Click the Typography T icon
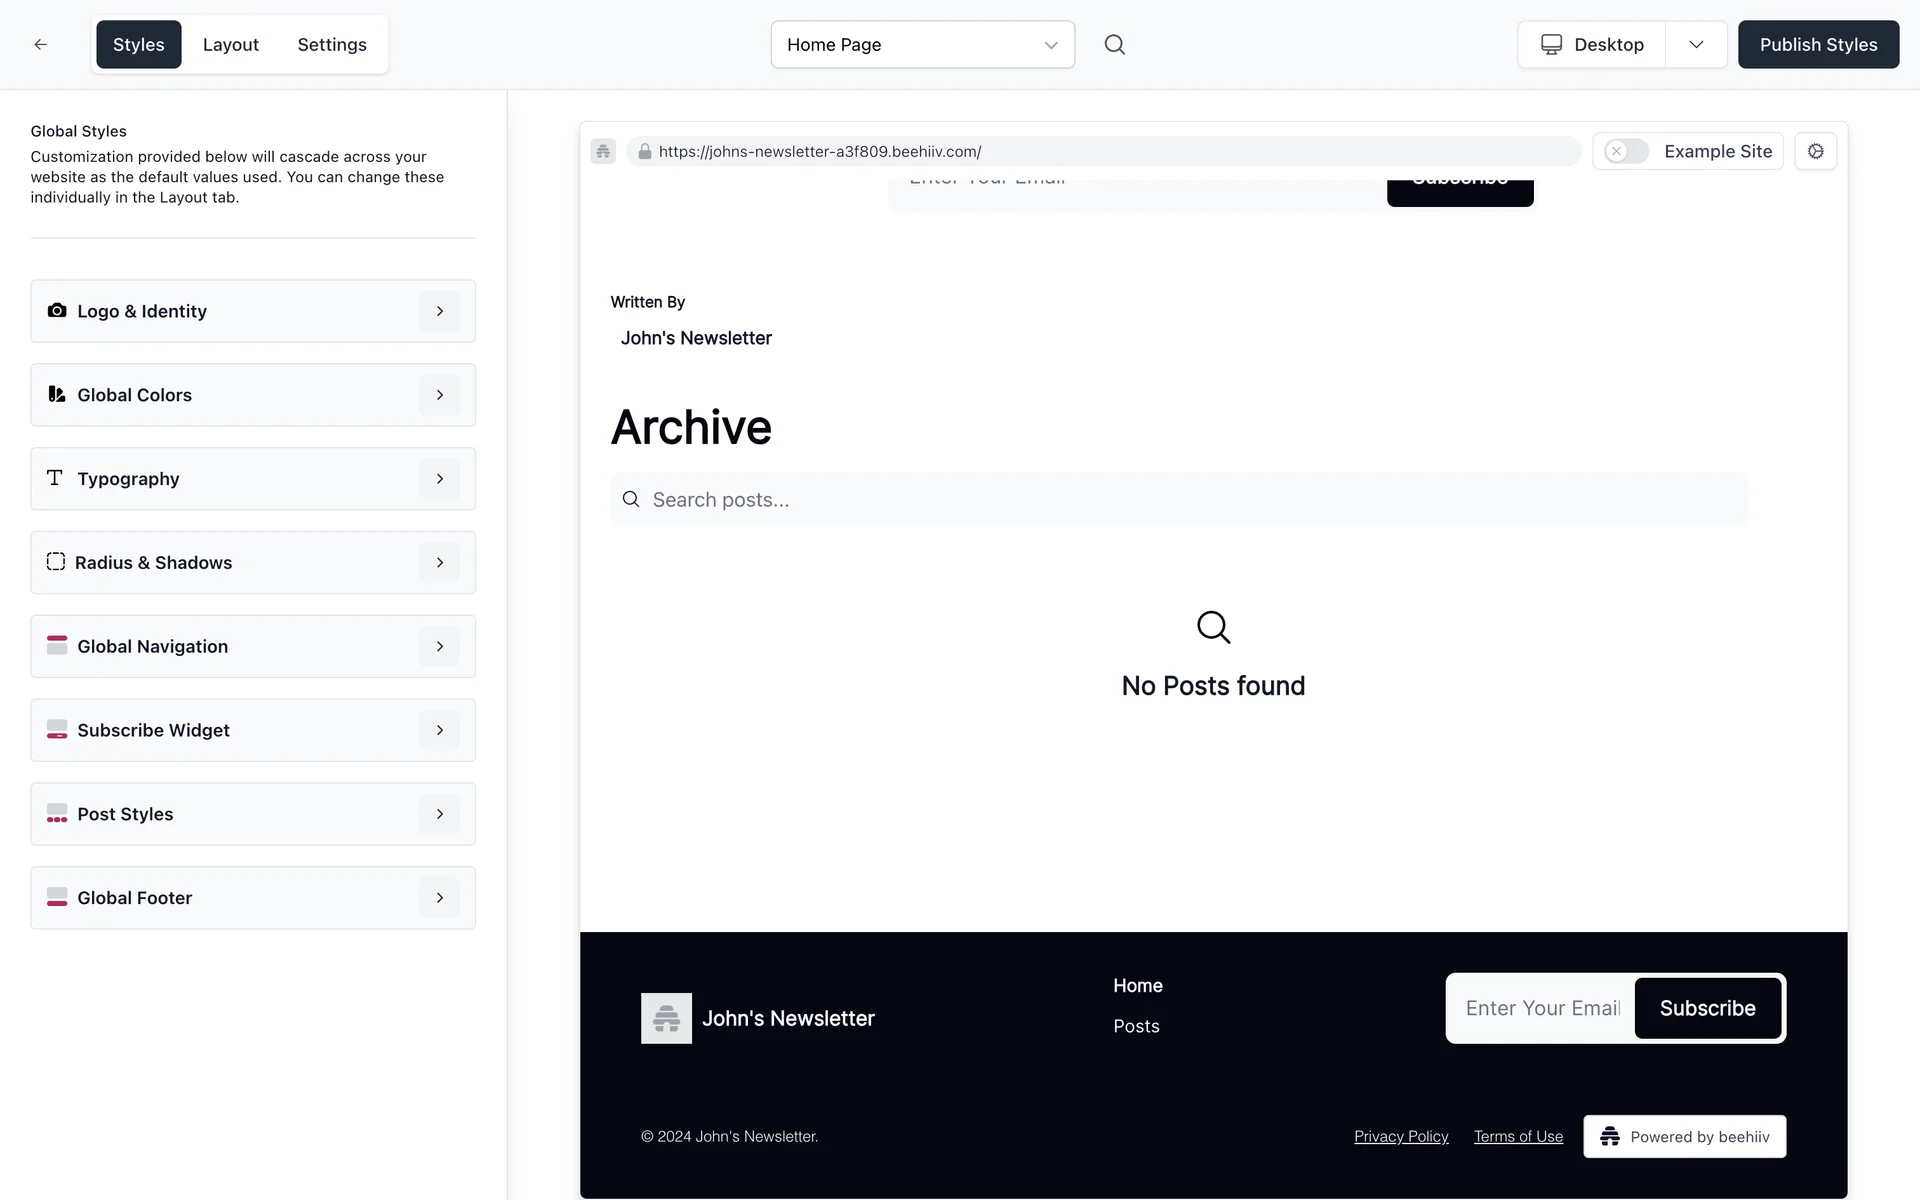Screen dimensions: 1920x1200 coord(55,478)
